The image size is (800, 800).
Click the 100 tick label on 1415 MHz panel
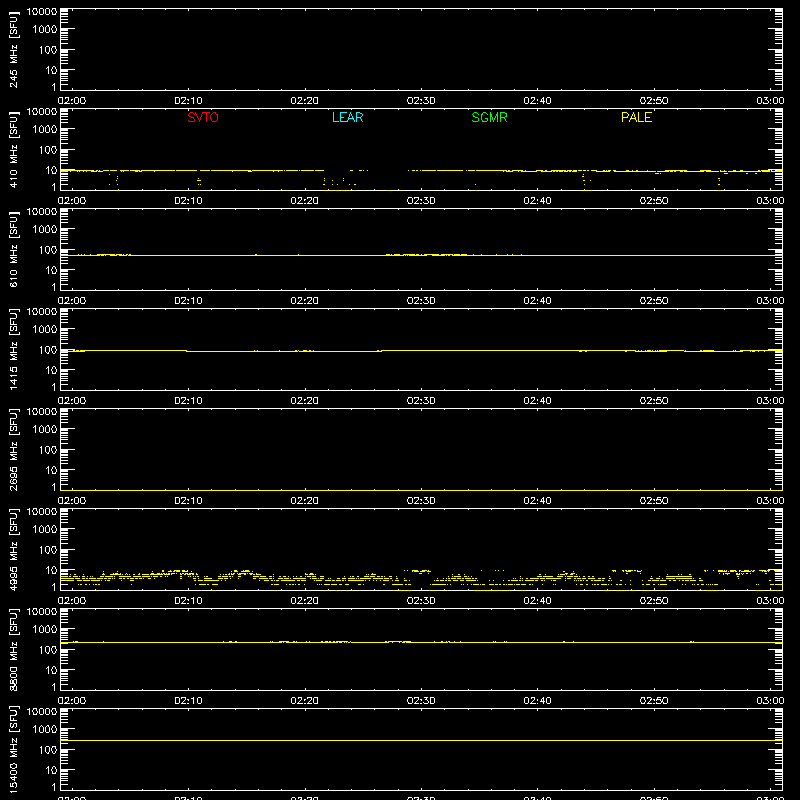click(x=48, y=350)
